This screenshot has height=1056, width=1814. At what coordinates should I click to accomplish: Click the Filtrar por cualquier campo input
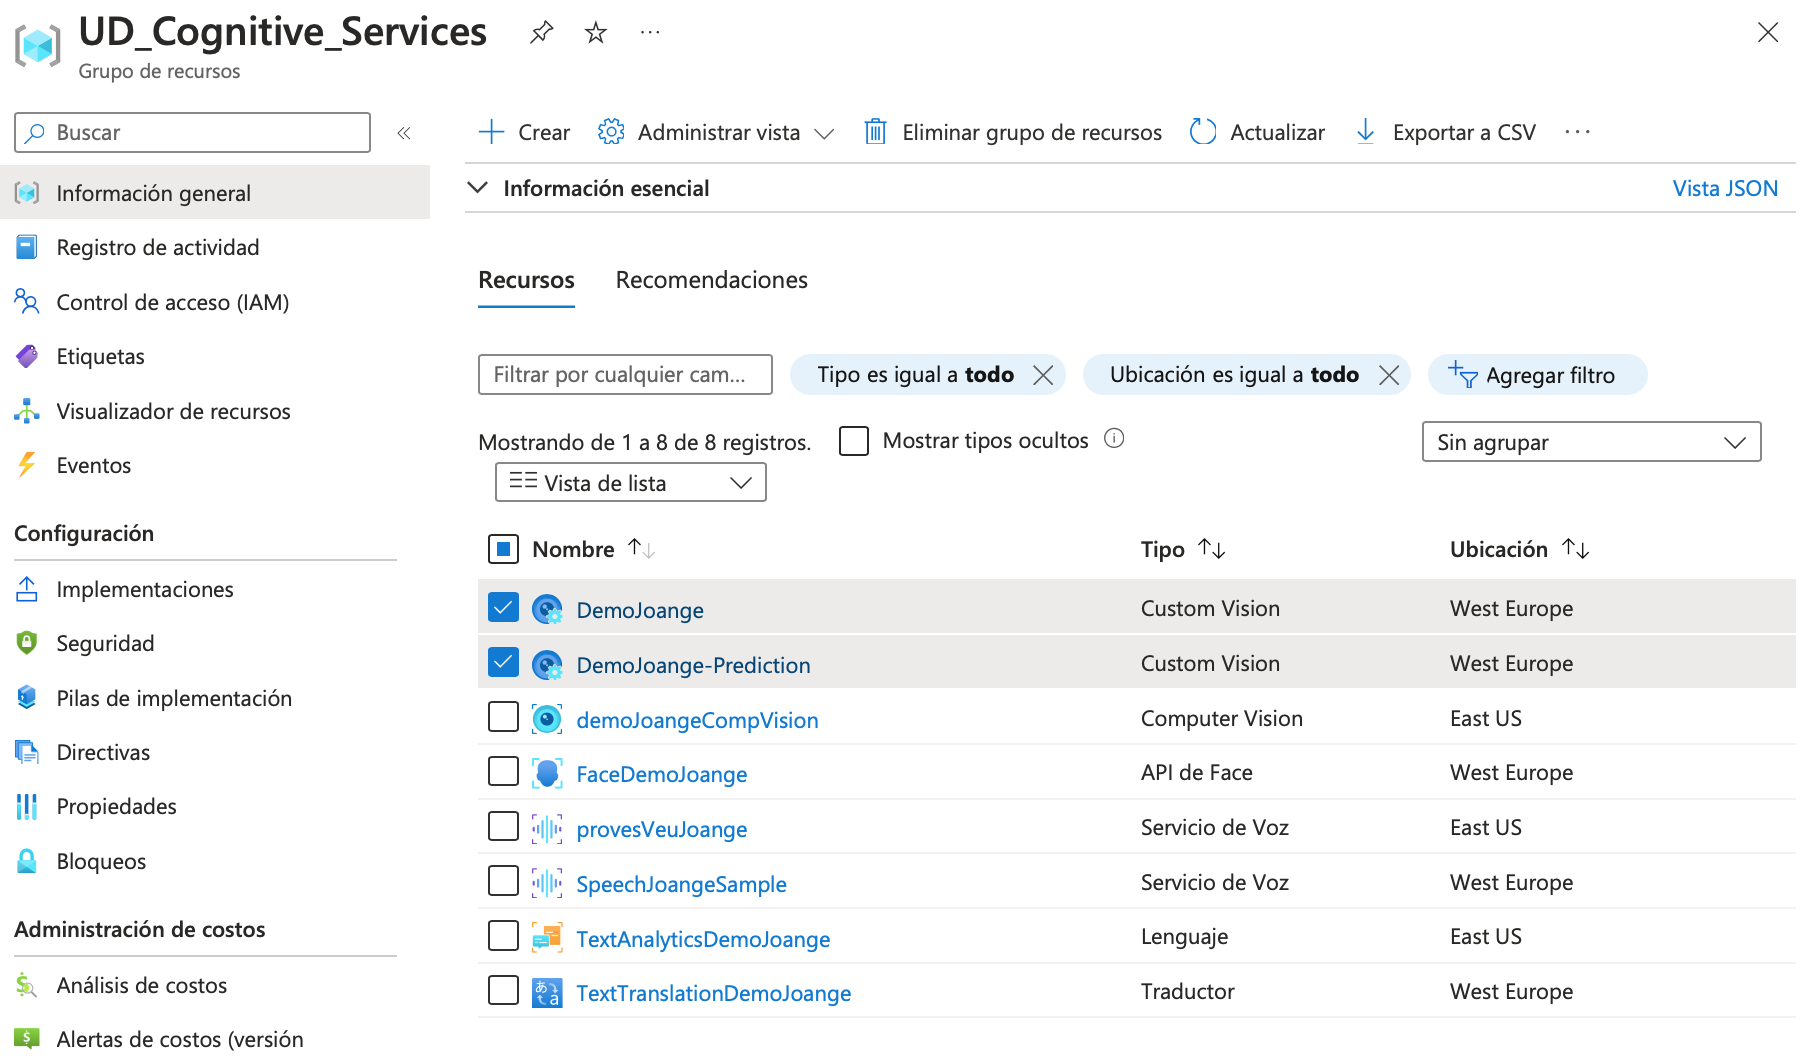click(x=625, y=375)
